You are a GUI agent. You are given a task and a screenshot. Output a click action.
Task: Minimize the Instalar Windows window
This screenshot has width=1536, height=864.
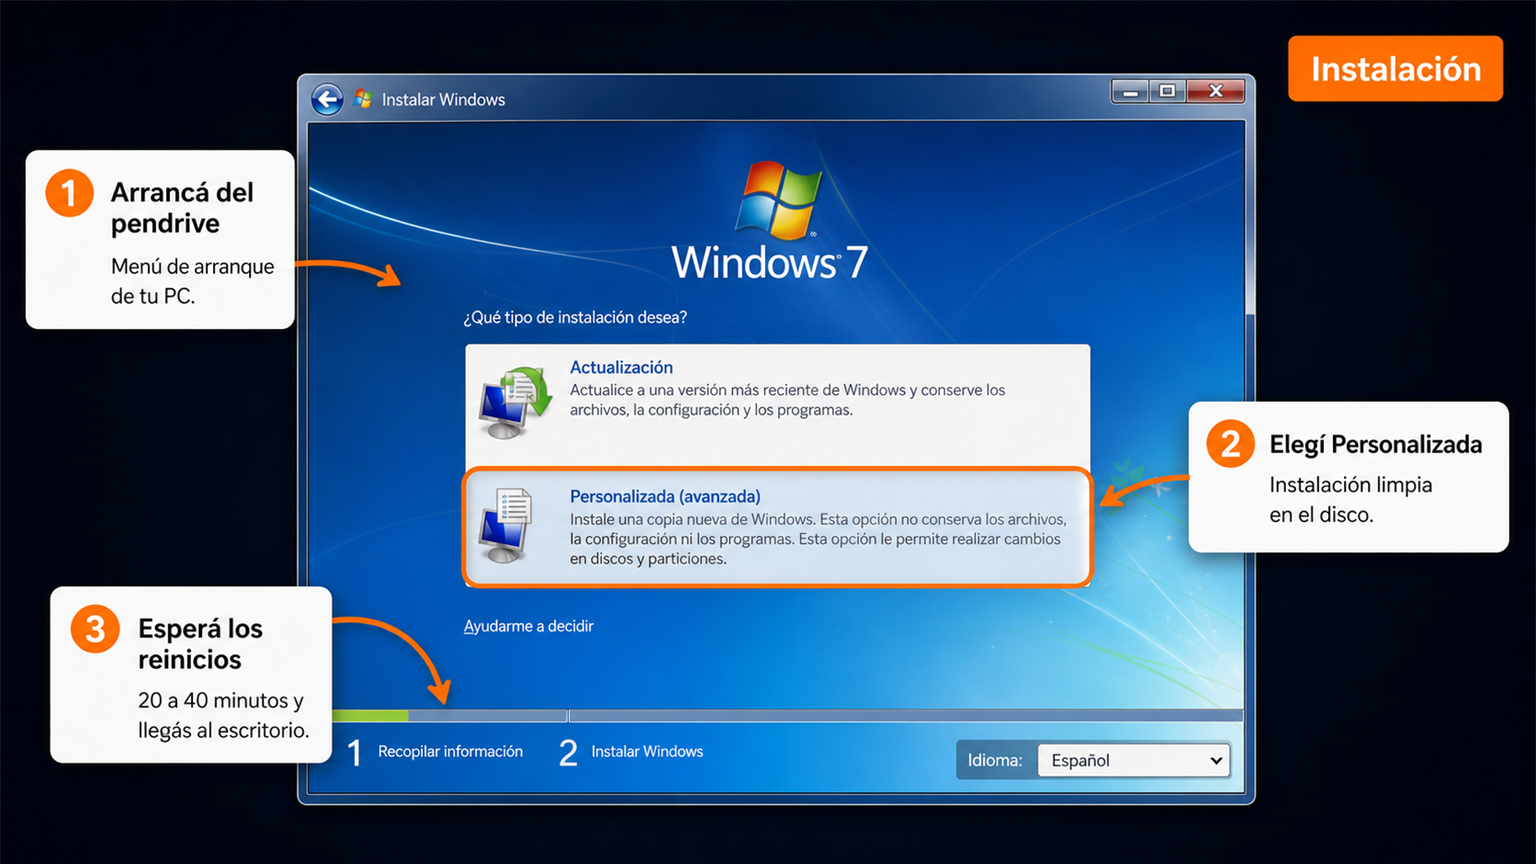coord(1130,91)
